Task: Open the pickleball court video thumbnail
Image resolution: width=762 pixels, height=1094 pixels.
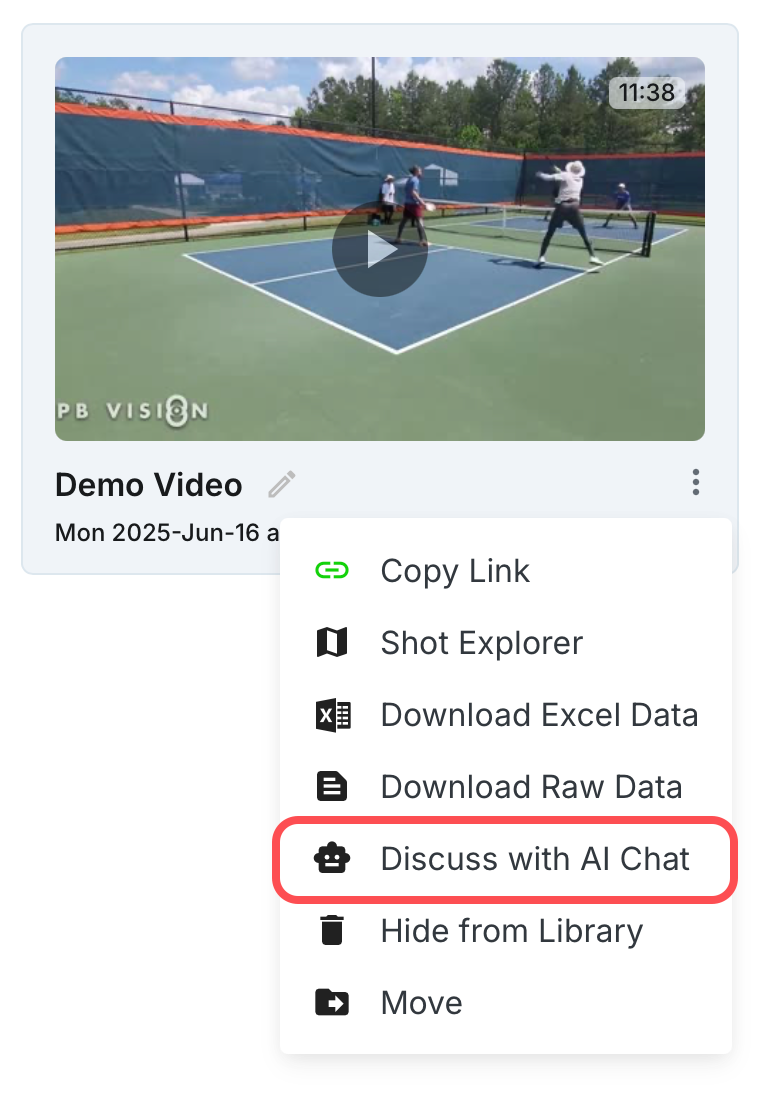Action: pyautogui.click(x=380, y=249)
